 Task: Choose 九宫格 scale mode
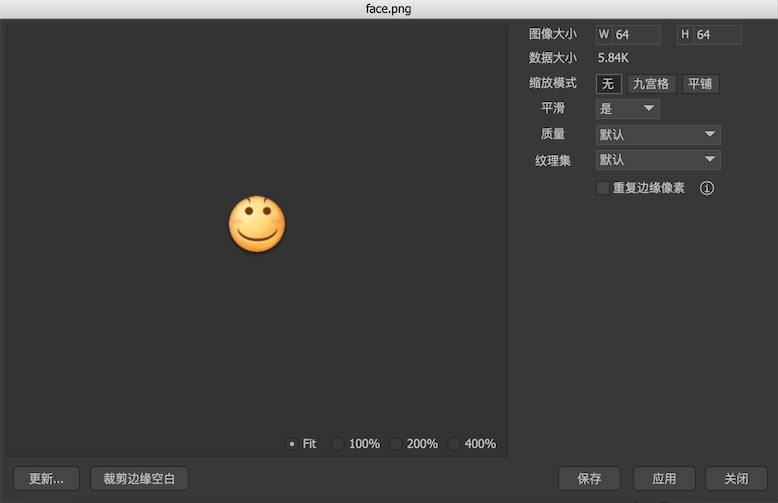click(x=651, y=84)
